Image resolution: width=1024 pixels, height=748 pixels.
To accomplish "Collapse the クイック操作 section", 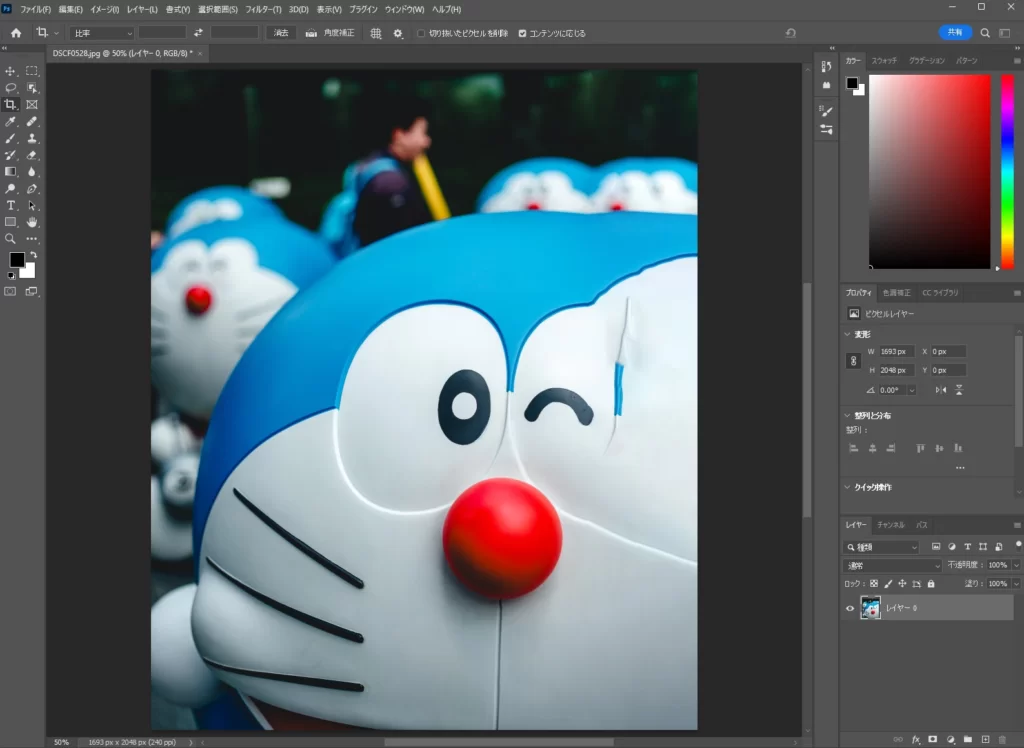I will pos(848,487).
